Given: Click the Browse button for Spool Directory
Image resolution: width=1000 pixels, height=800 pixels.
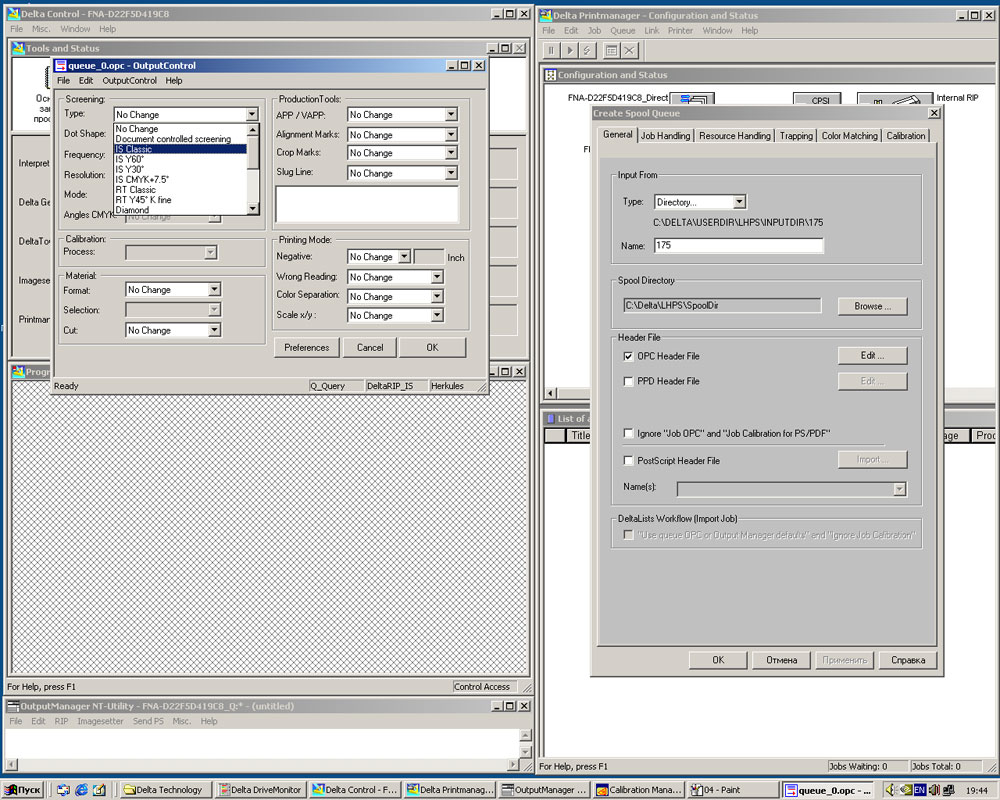Looking at the screenshot, I should point(872,306).
